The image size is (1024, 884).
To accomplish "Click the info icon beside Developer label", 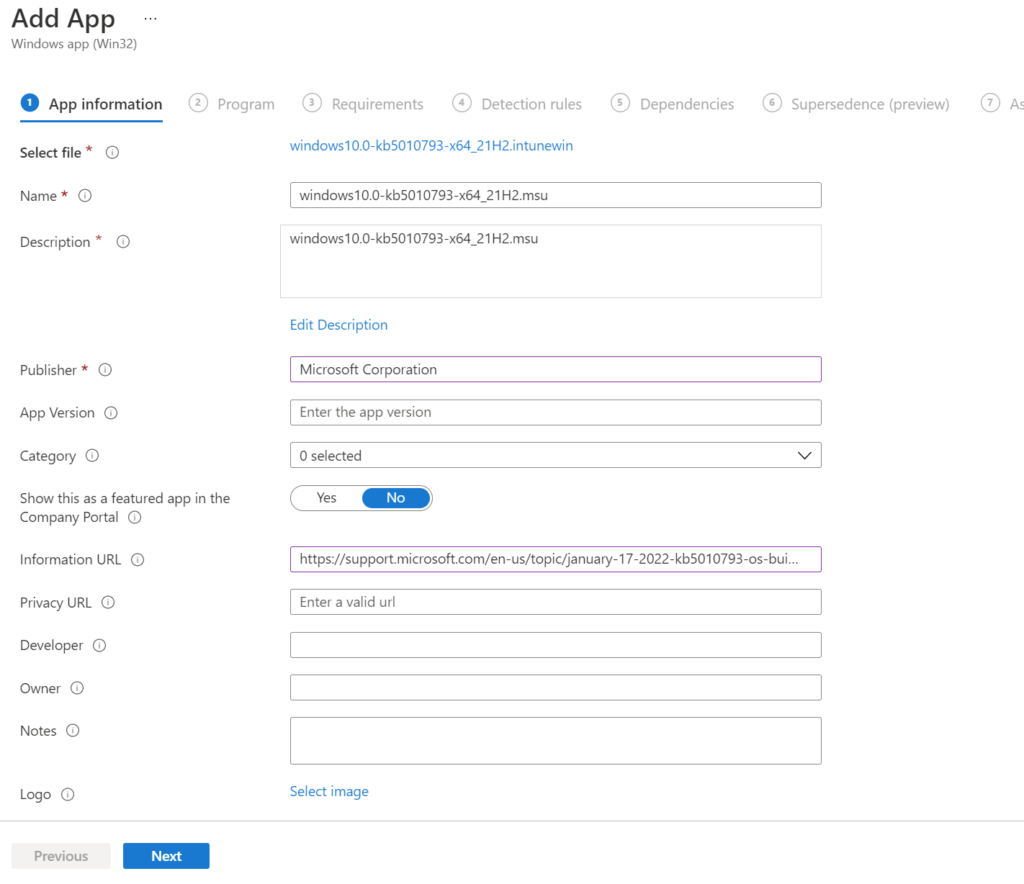I will 99,646.
